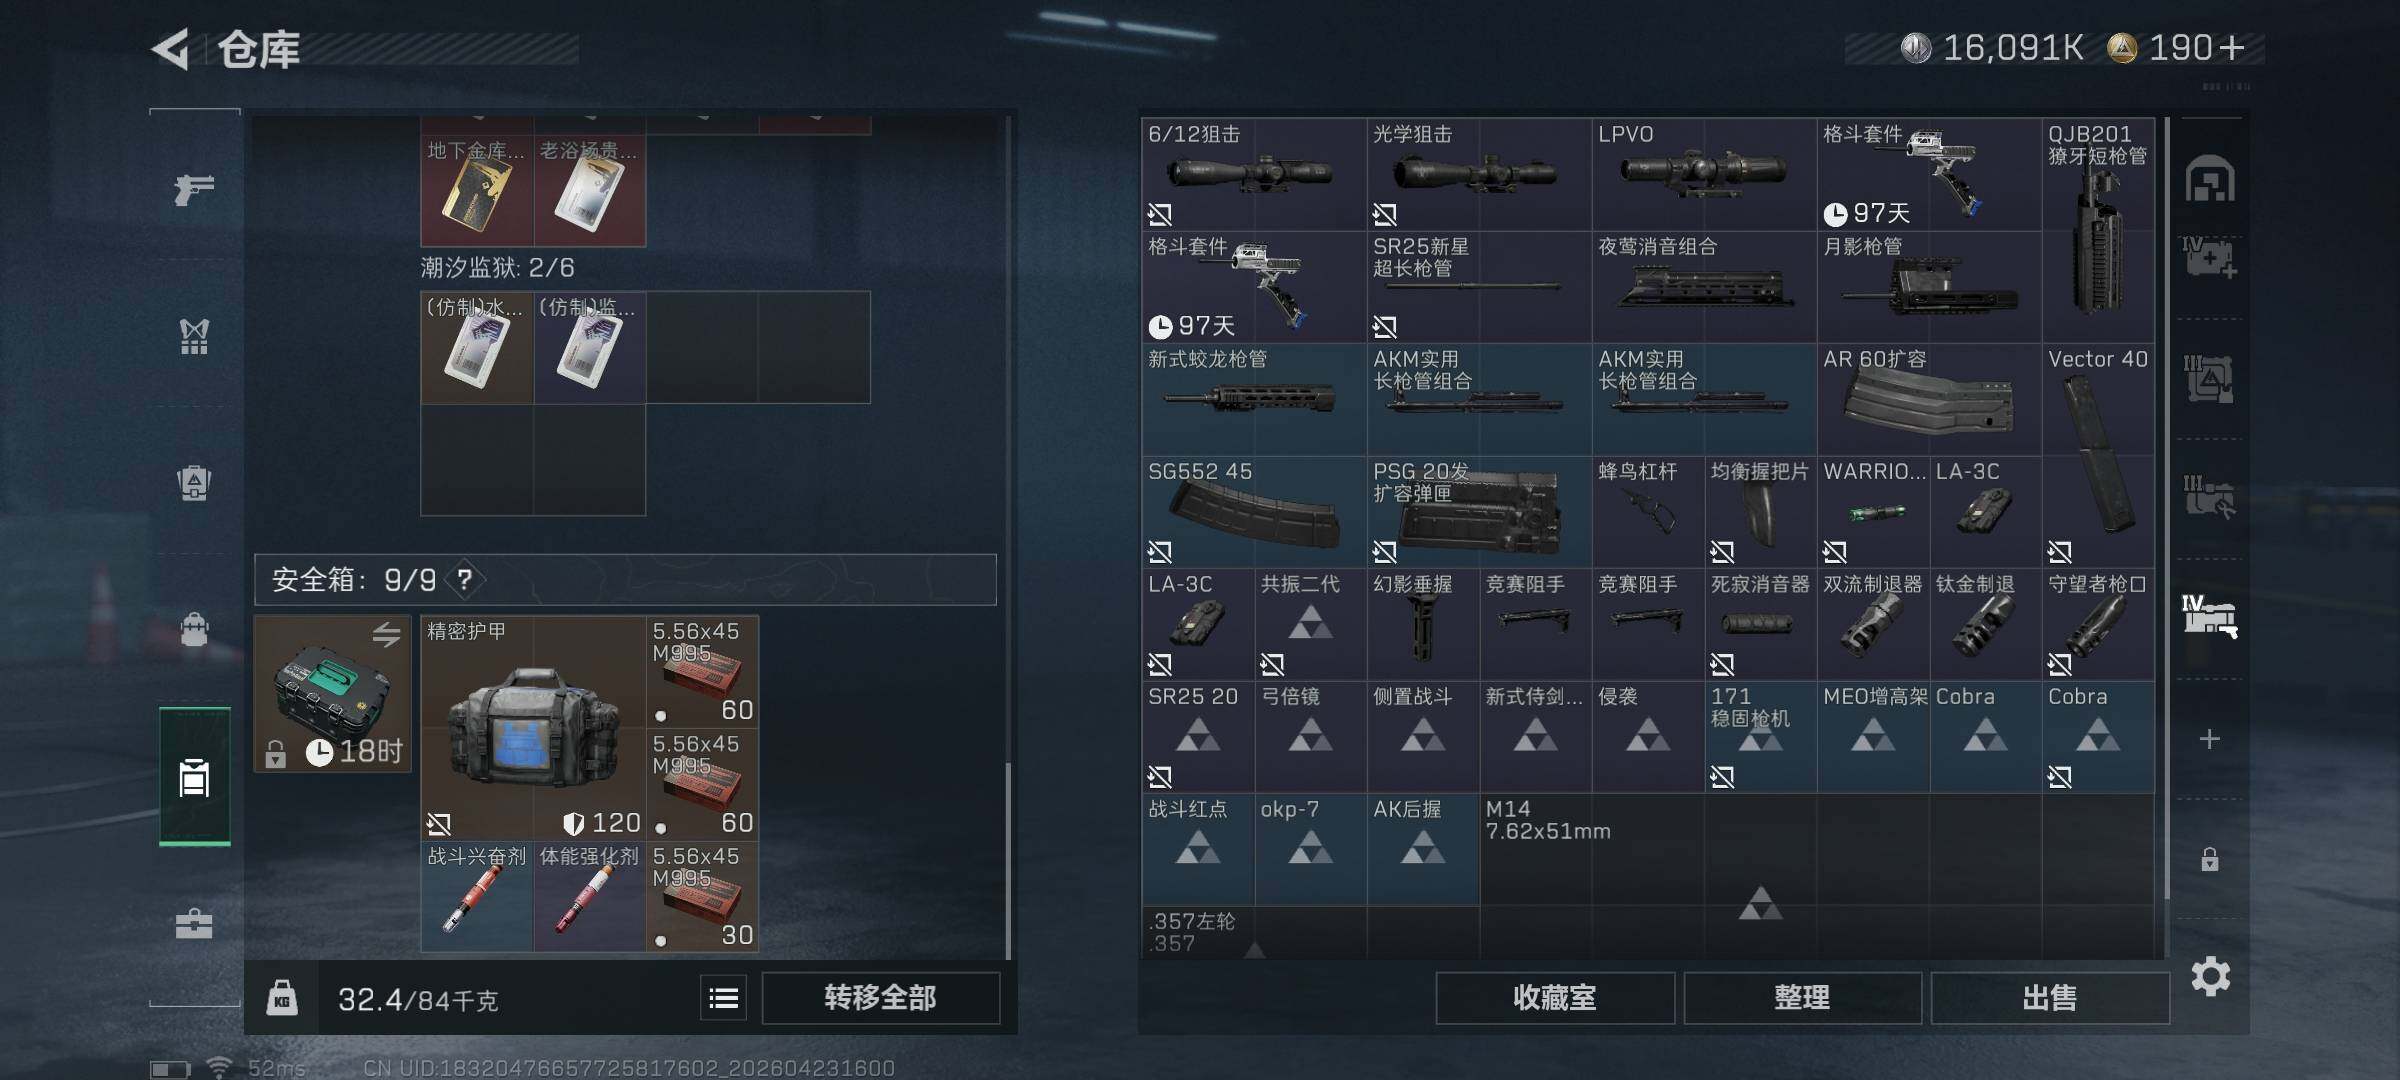Click the 整理 sort button
Screen dimensions: 2400x1080
1802,998
